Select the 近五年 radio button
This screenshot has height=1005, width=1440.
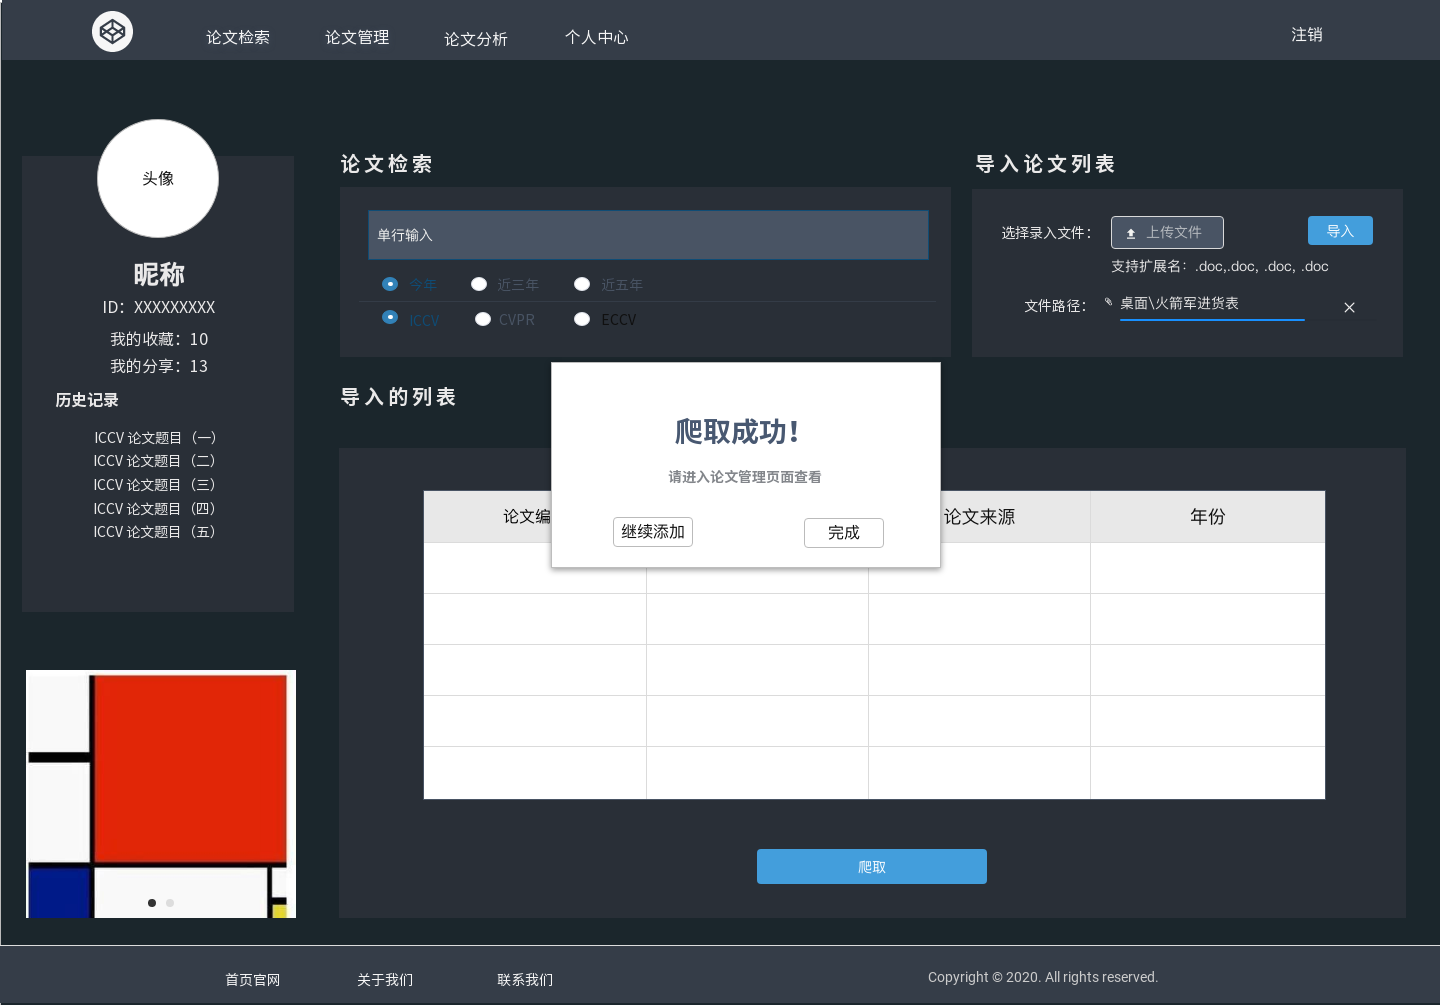pyautogui.click(x=582, y=284)
